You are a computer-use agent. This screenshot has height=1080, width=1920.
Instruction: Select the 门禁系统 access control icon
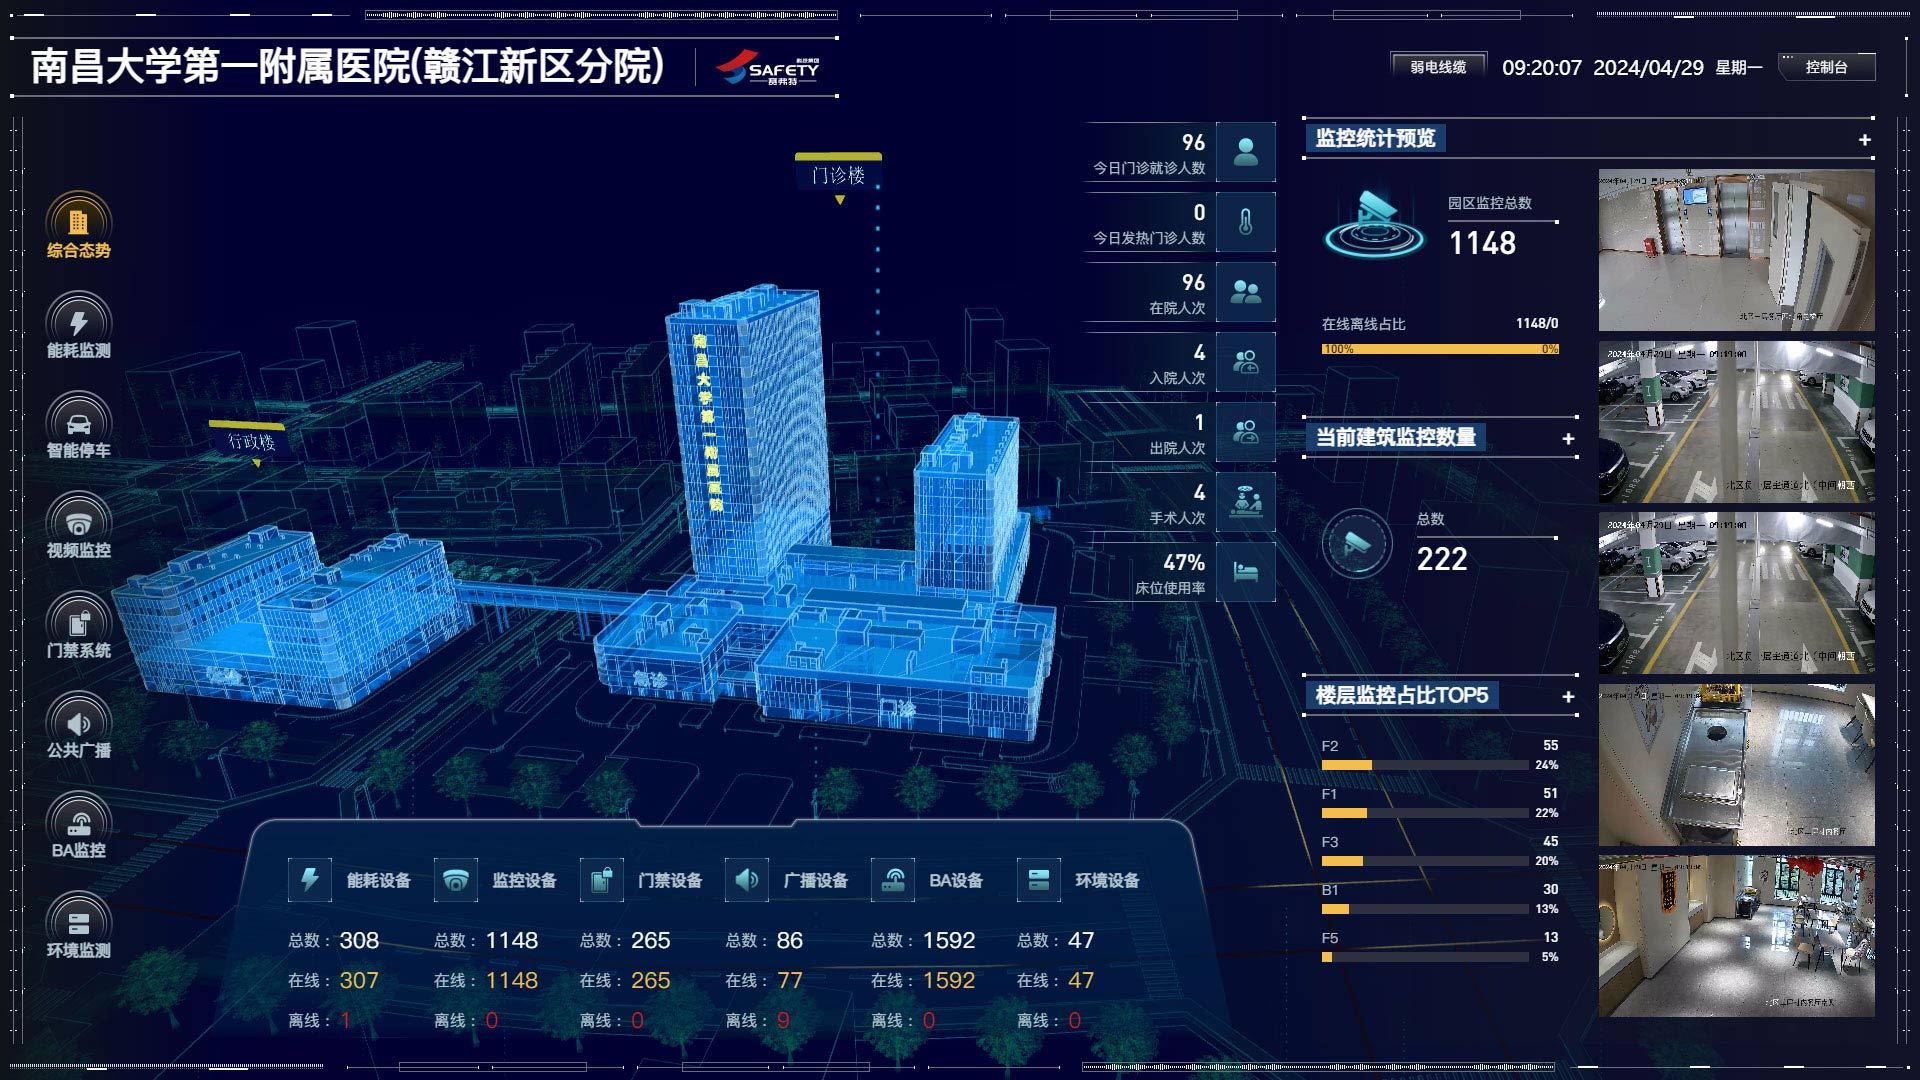tap(78, 622)
